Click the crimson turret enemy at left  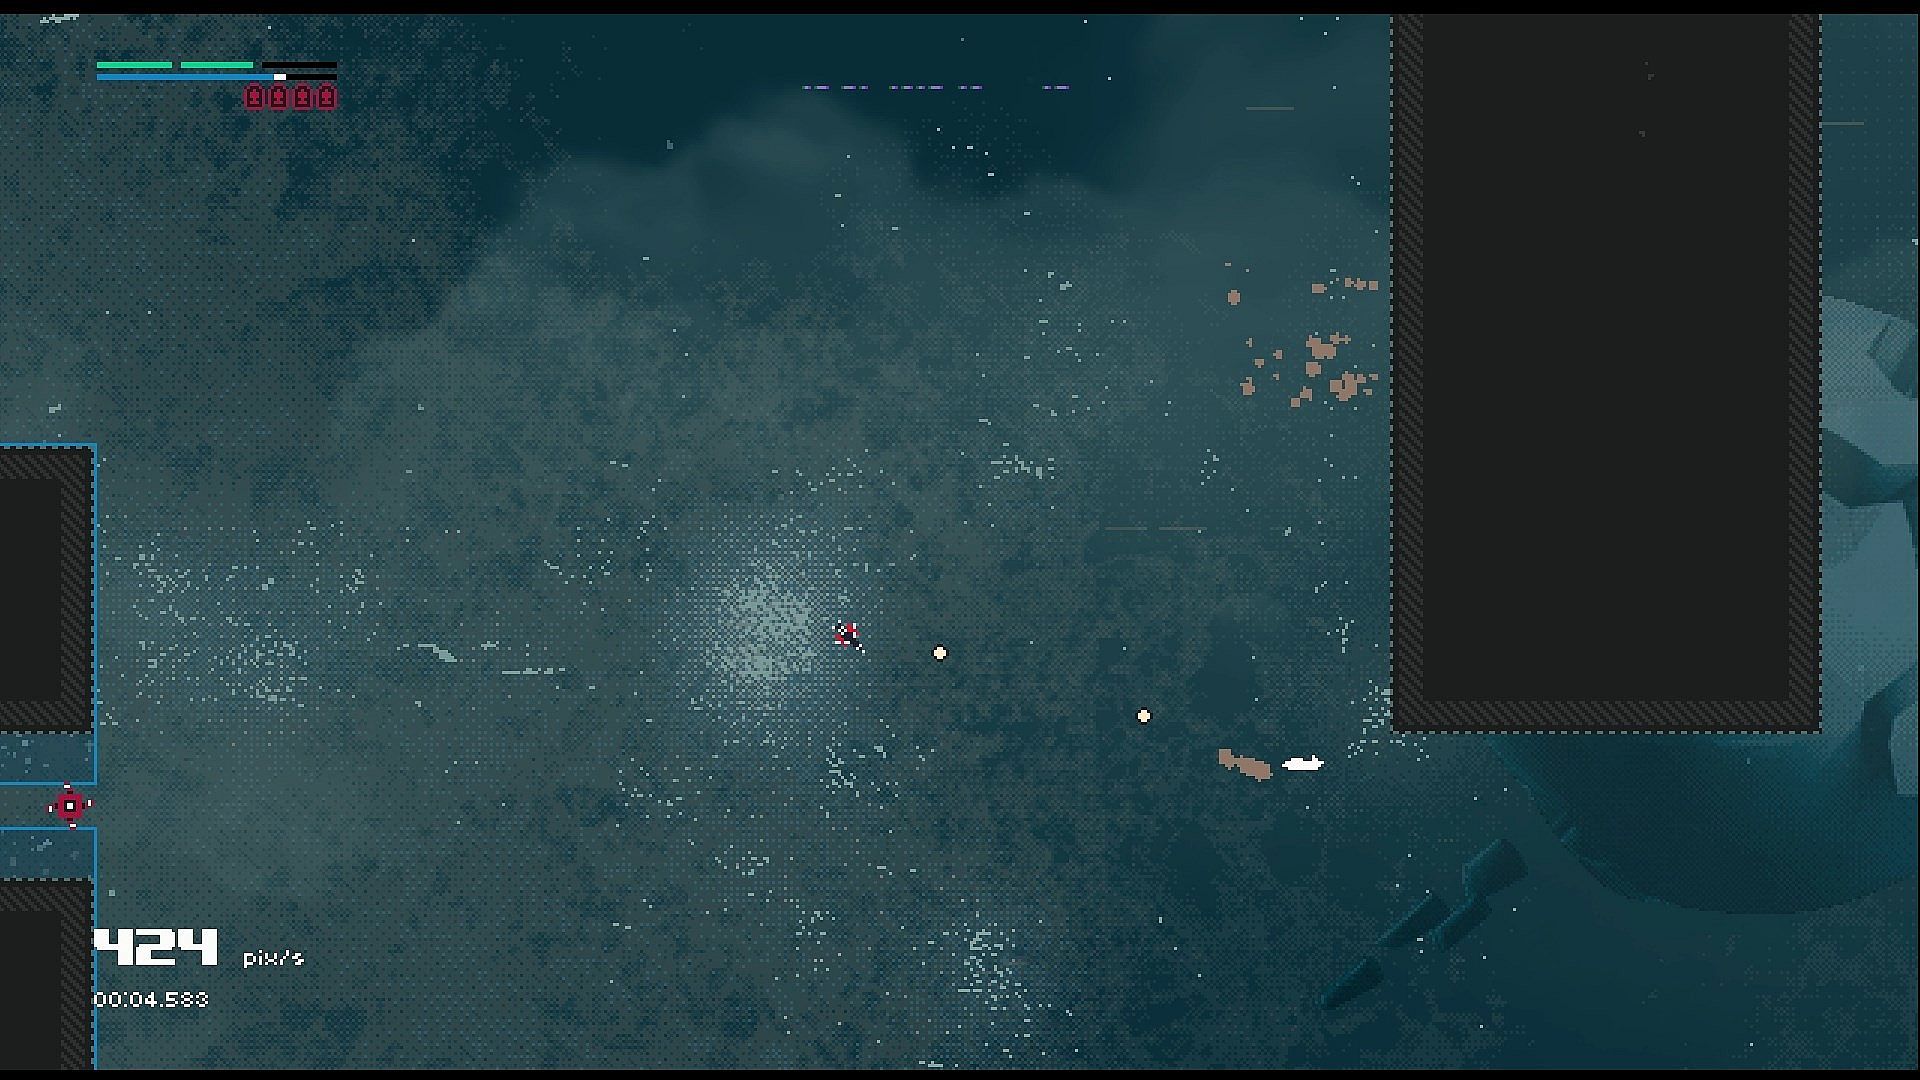point(70,805)
